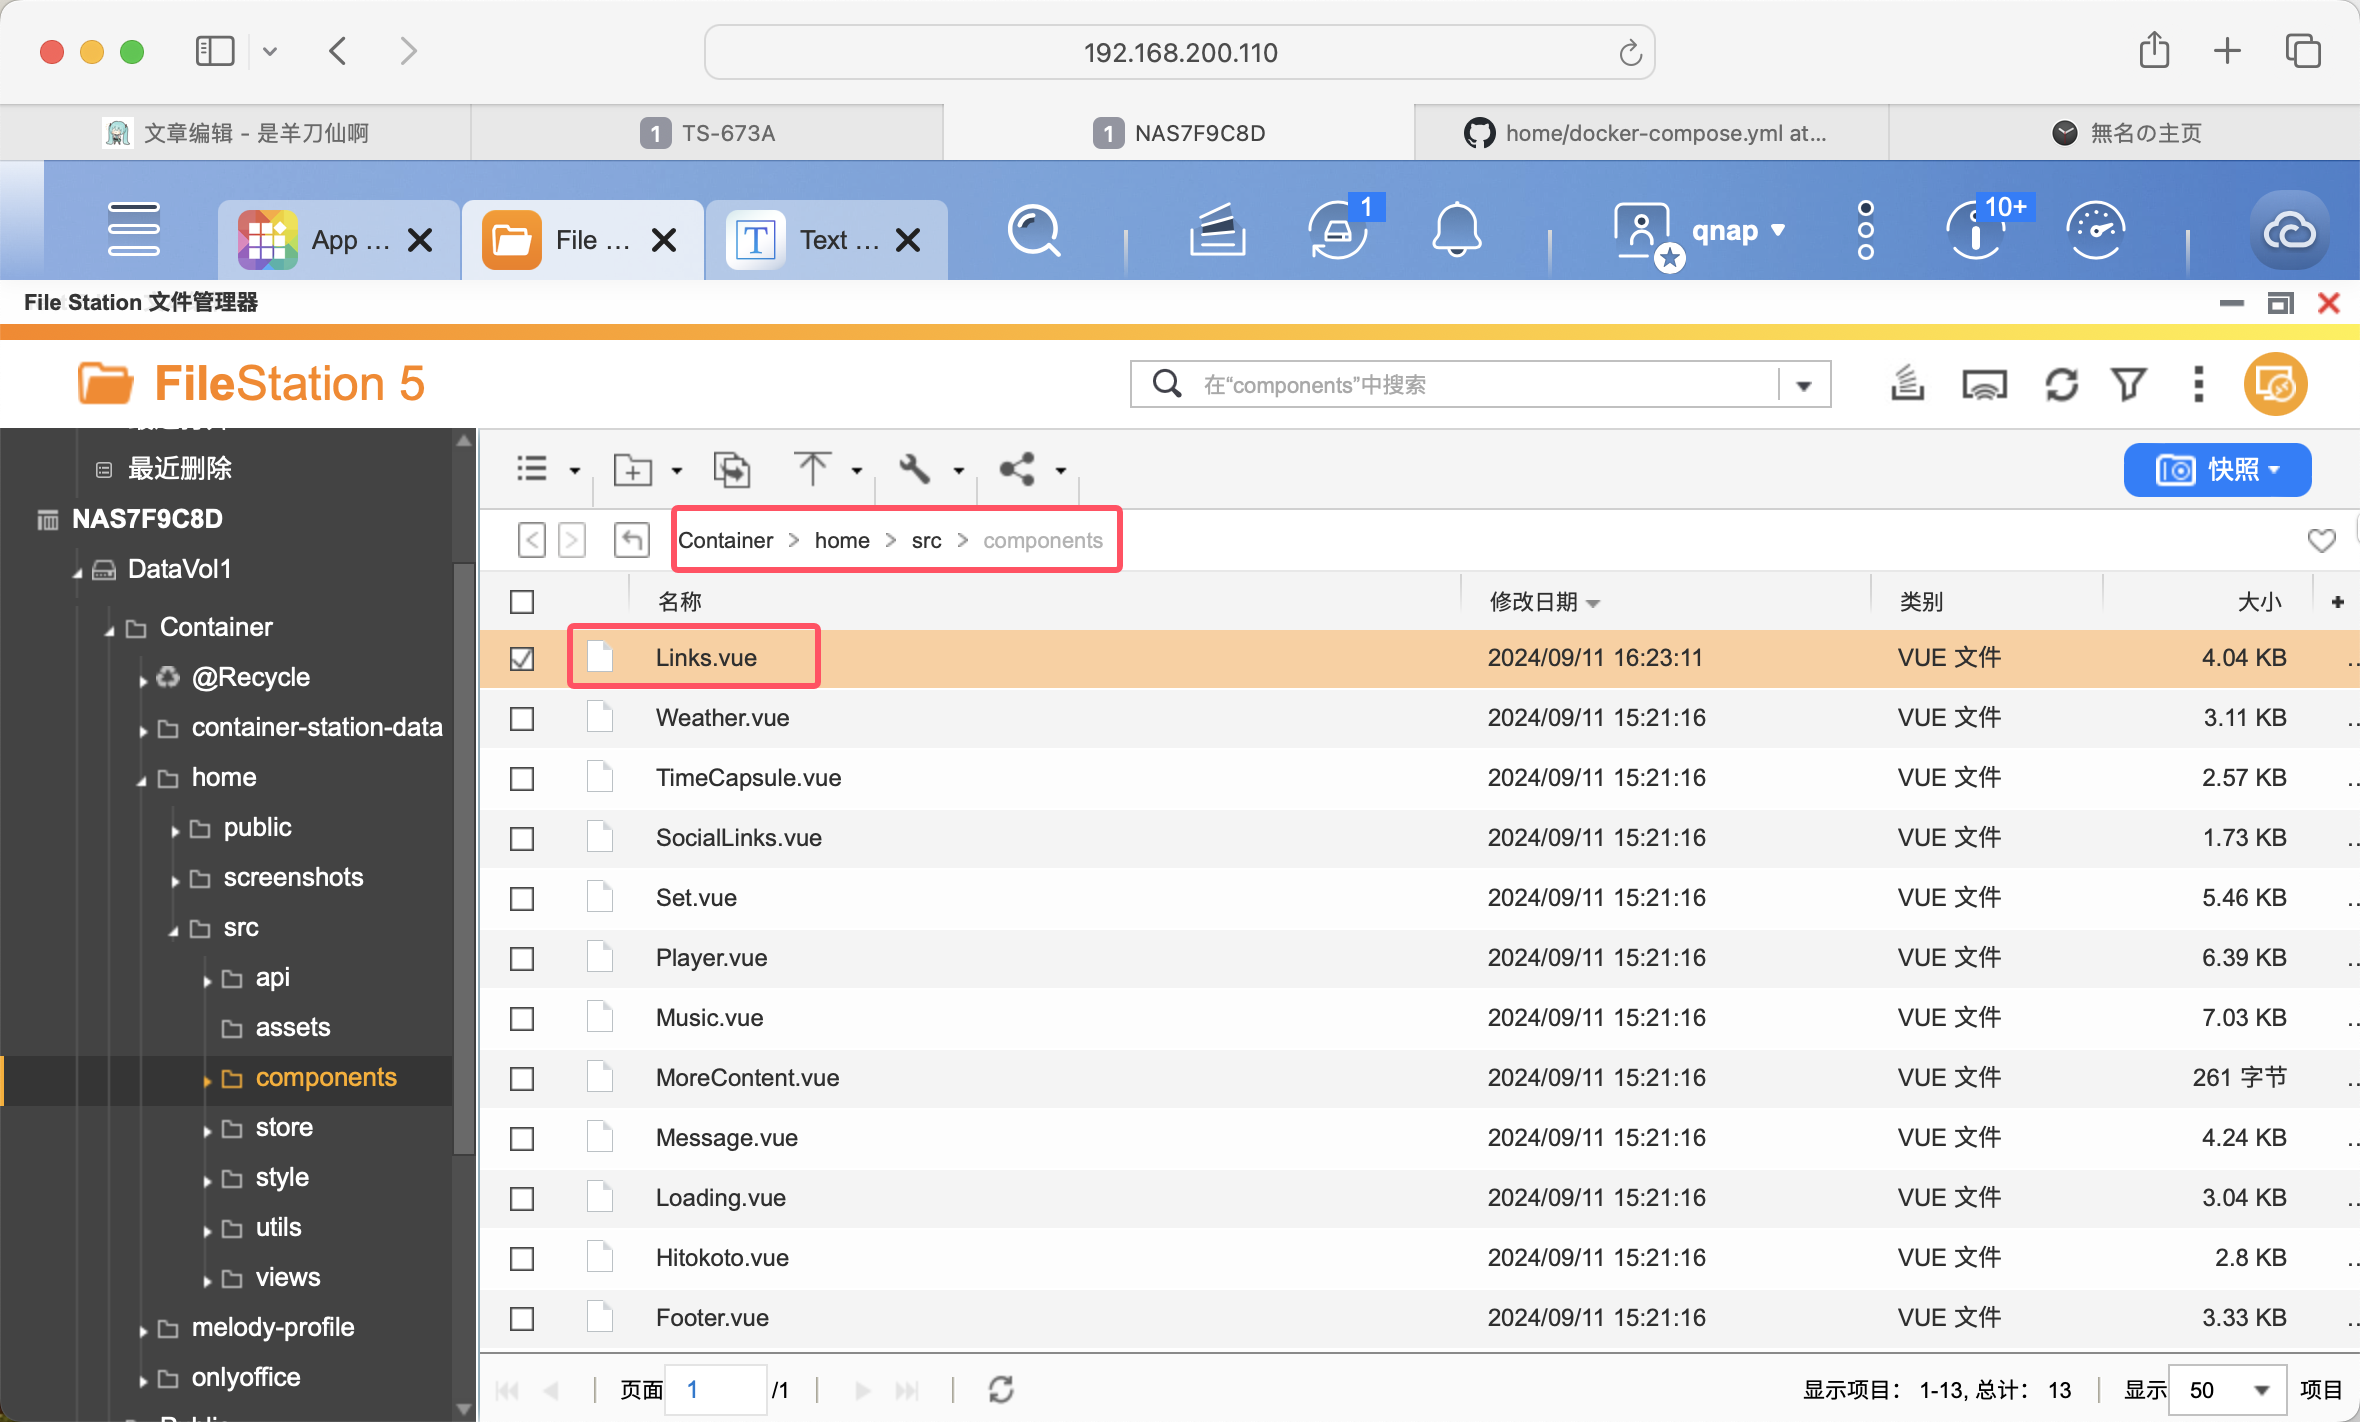
Task: Switch to the TS-673A browser tab
Action: tap(707, 133)
